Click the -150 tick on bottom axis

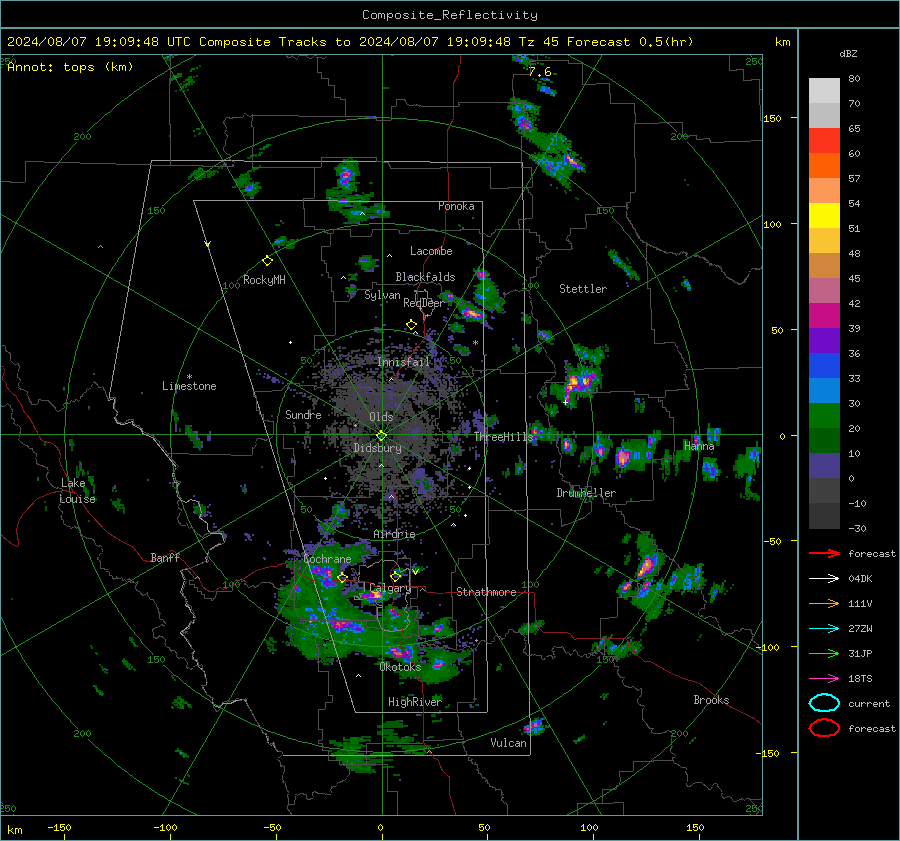(x=59, y=828)
